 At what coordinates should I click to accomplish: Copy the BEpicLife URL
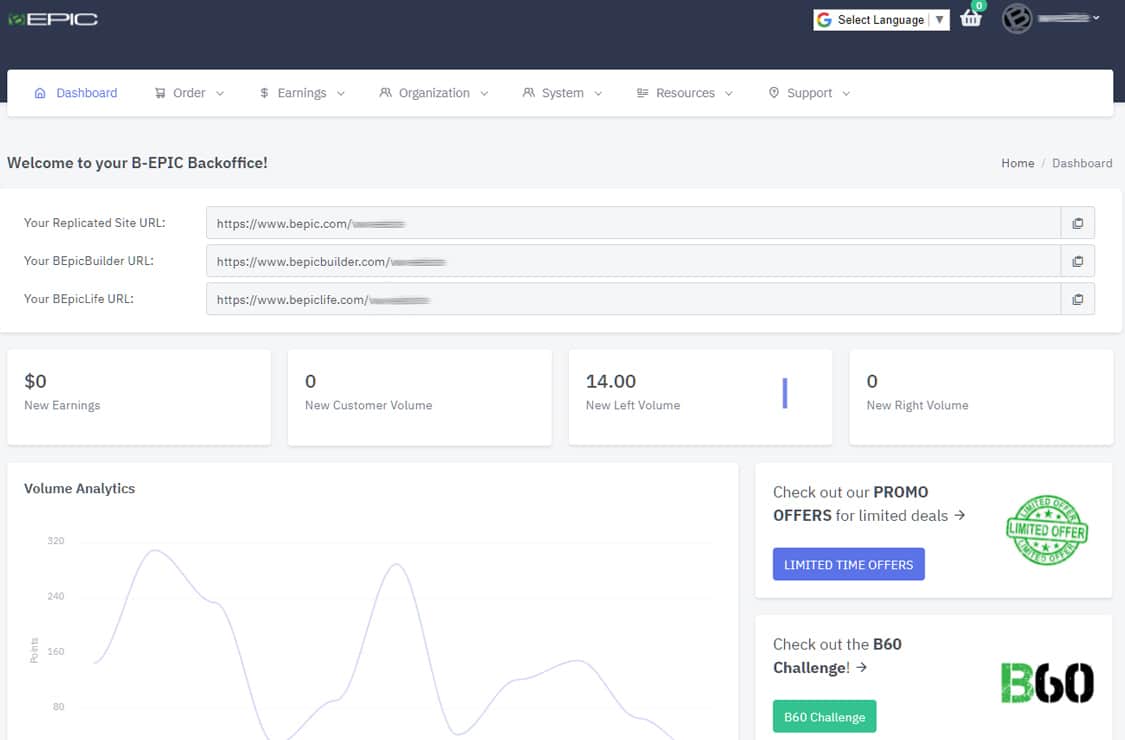tap(1078, 299)
